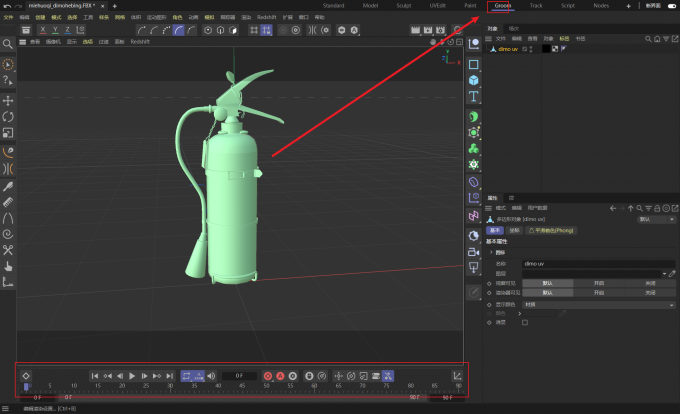The image size is (680, 414).
Task: Toggle the new-interface switch at top right
Action: coord(672,6)
